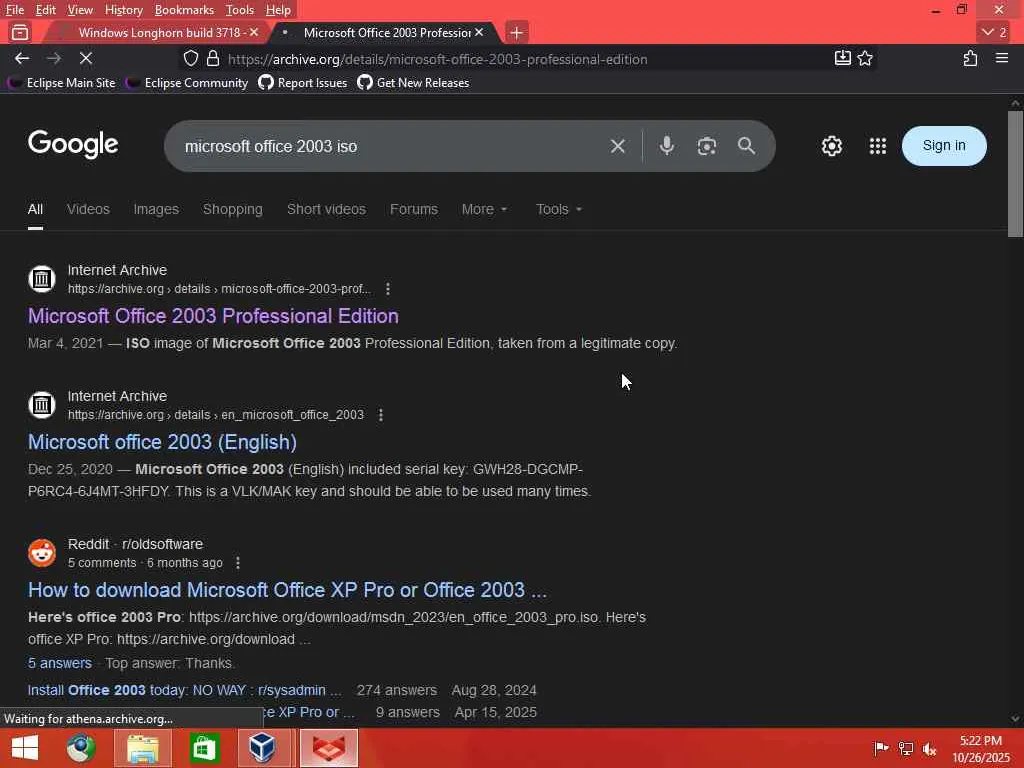This screenshot has width=1024, height=768.
Task: Open the Help menu
Action: [x=278, y=10]
